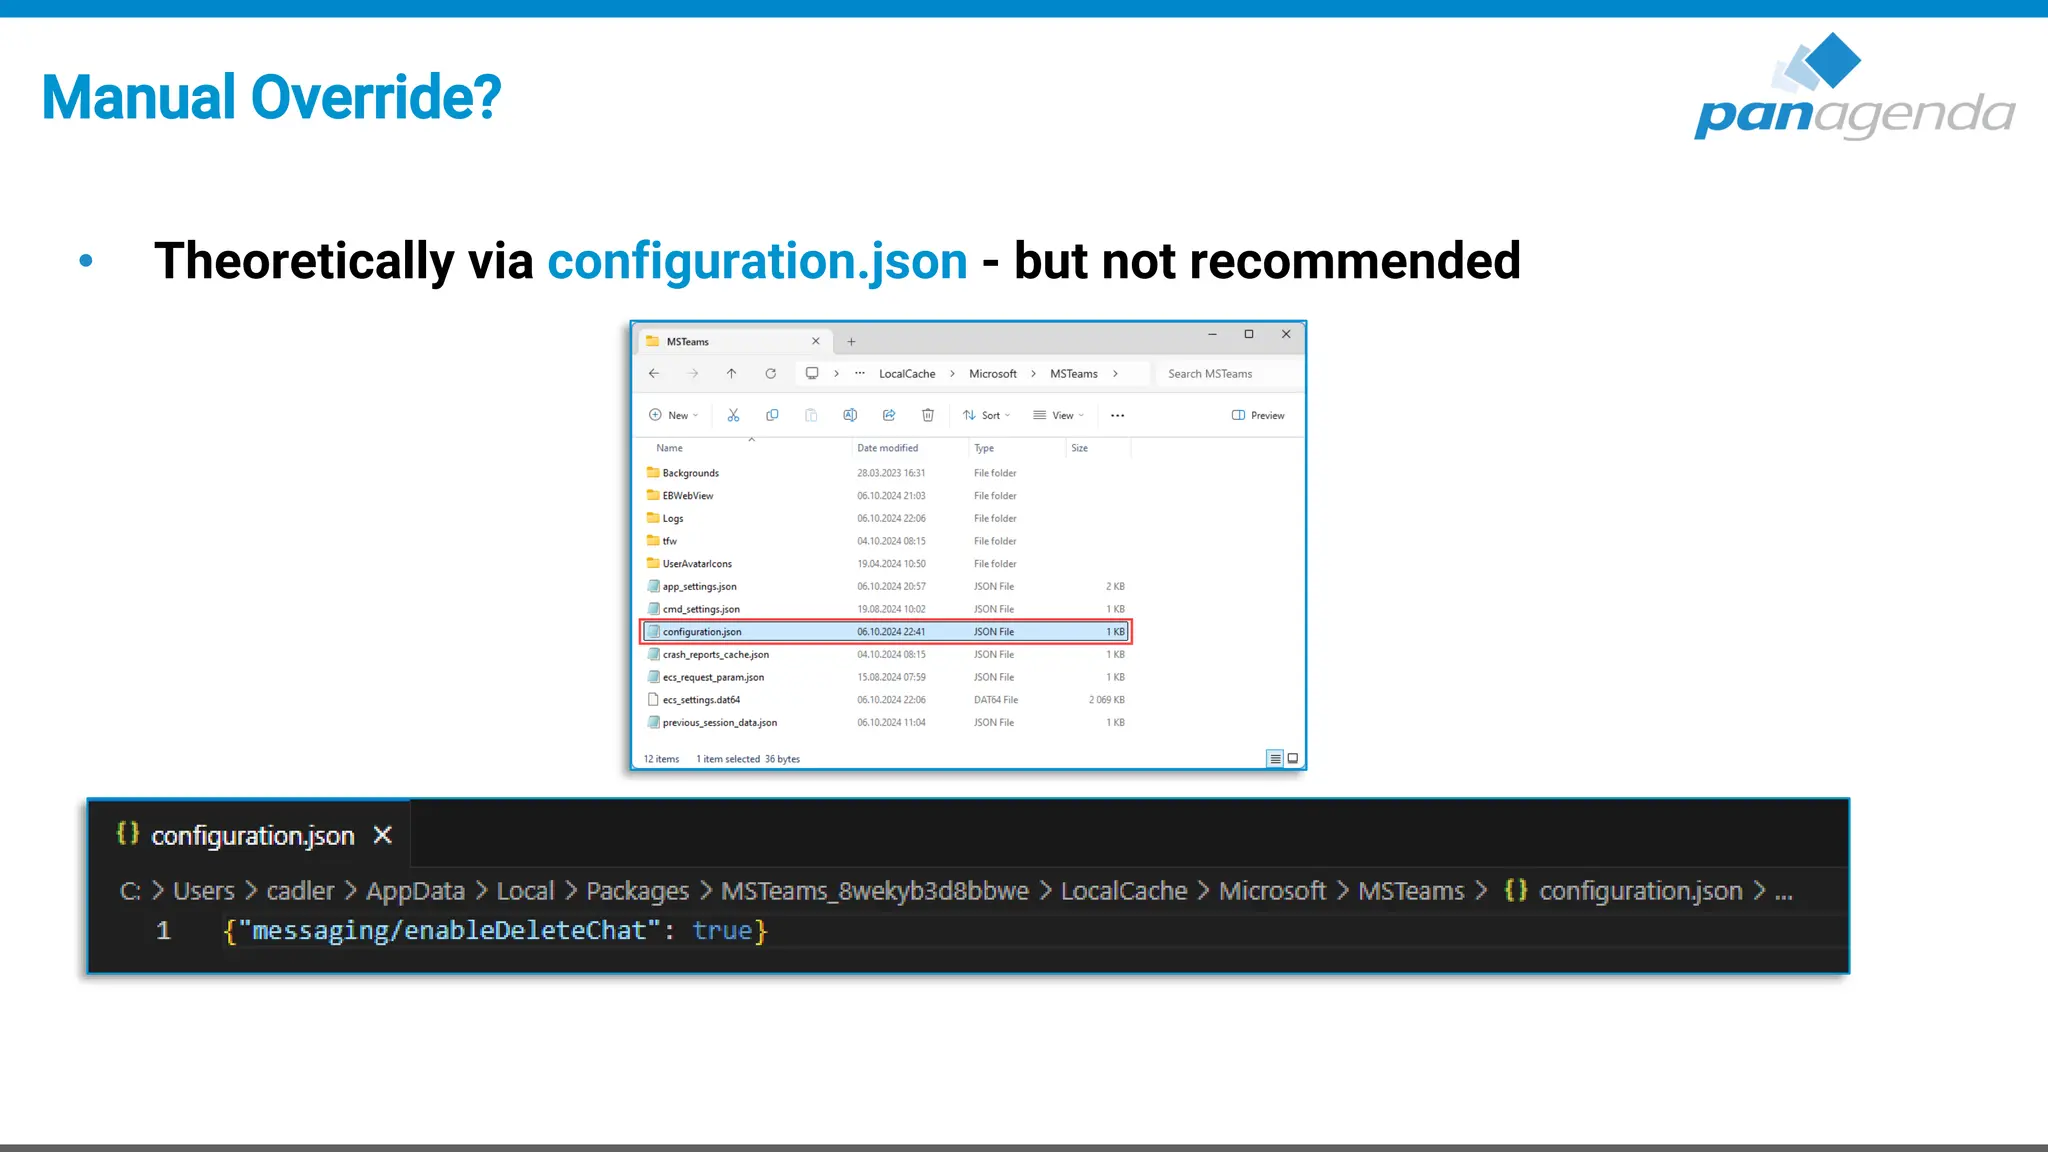Click the Search MSTeams field
This screenshot has height=1152, width=2048.
(1229, 374)
